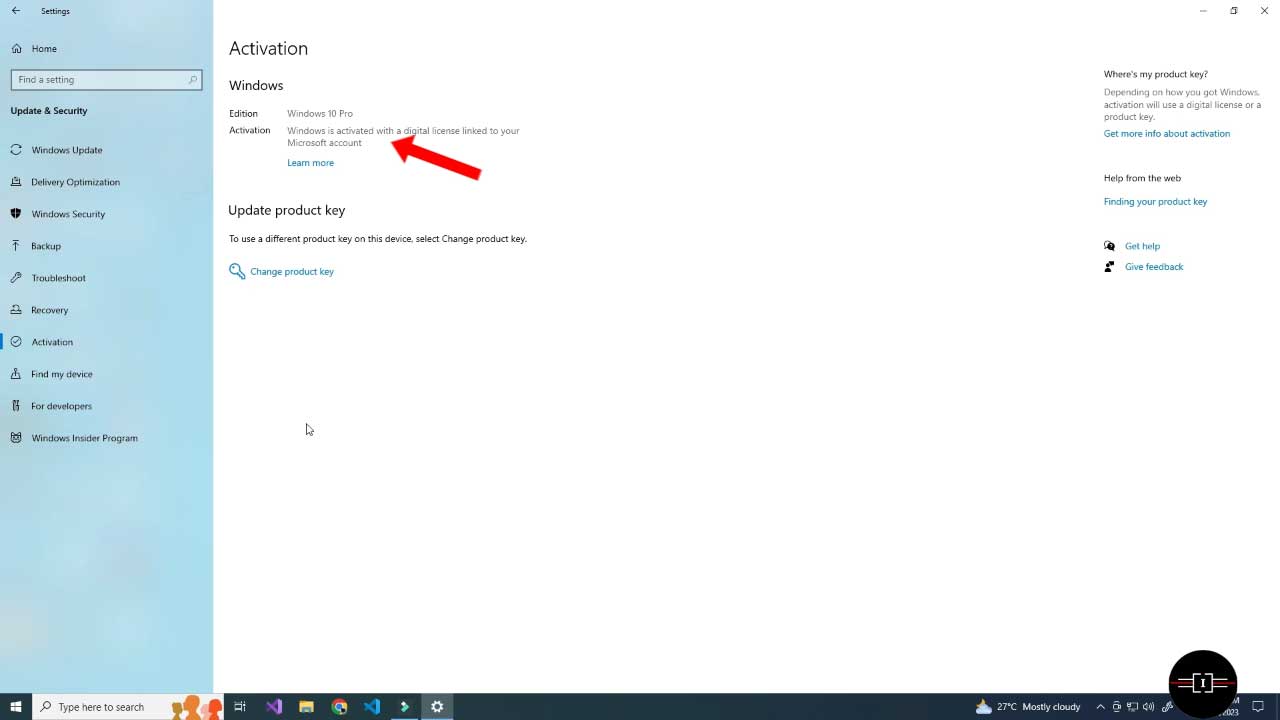Click the Windows Update sync icon
Screen dimensions: 1280x720
click(16, 150)
